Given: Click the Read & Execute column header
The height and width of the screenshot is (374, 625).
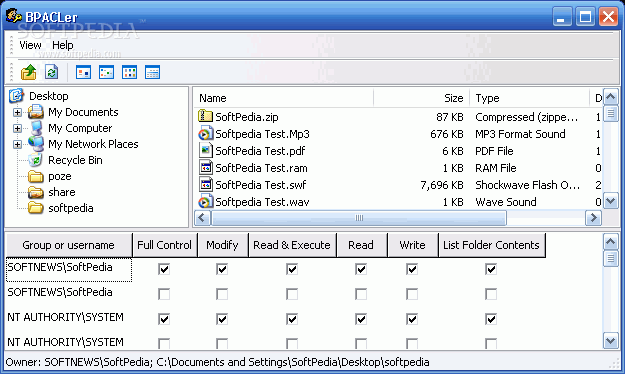Looking at the screenshot, I should click(292, 245).
